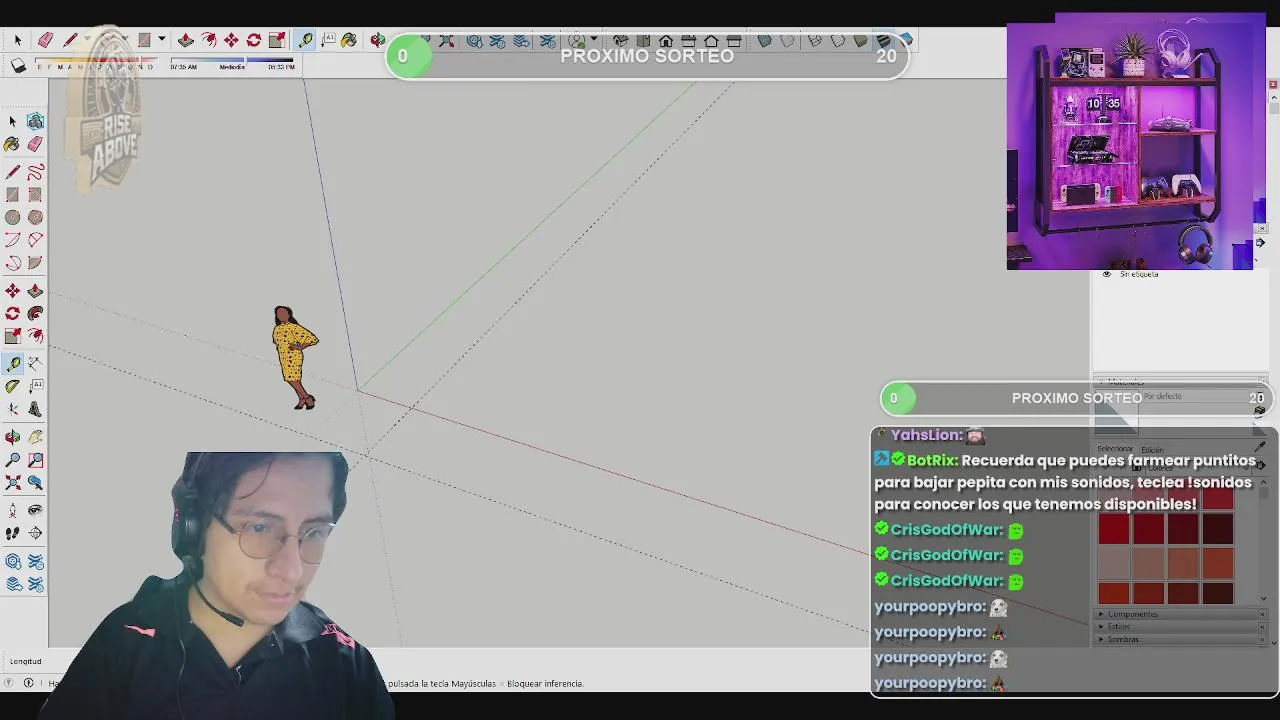Adjust the shadow time of day slider
Viewport: 1280px width, 720px height.
[x=232, y=62]
